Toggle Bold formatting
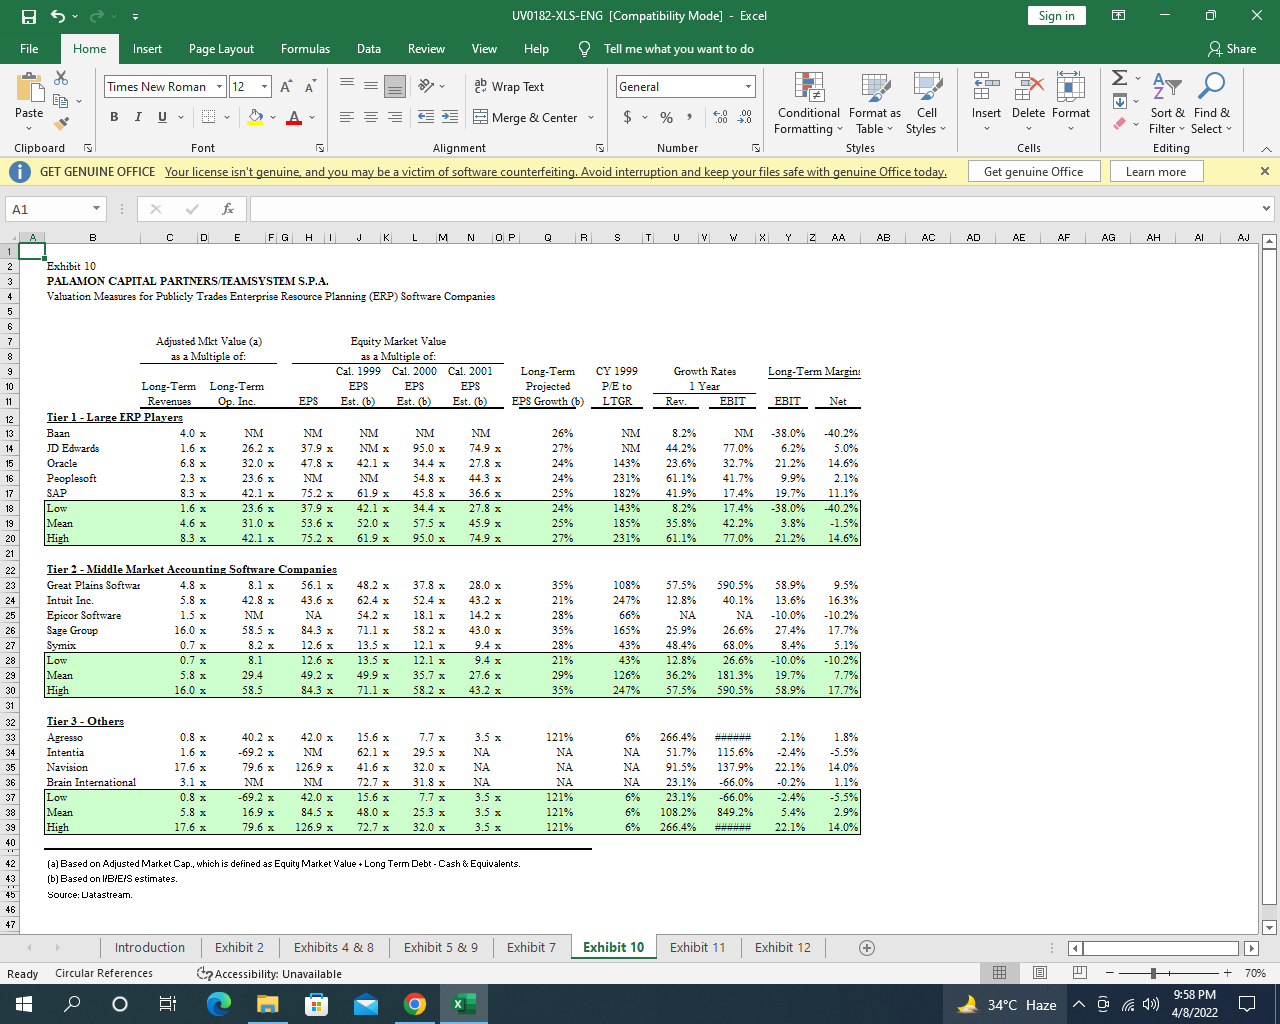The height and width of the screenshot is (1024, 1280). click(x=114, y=118)
